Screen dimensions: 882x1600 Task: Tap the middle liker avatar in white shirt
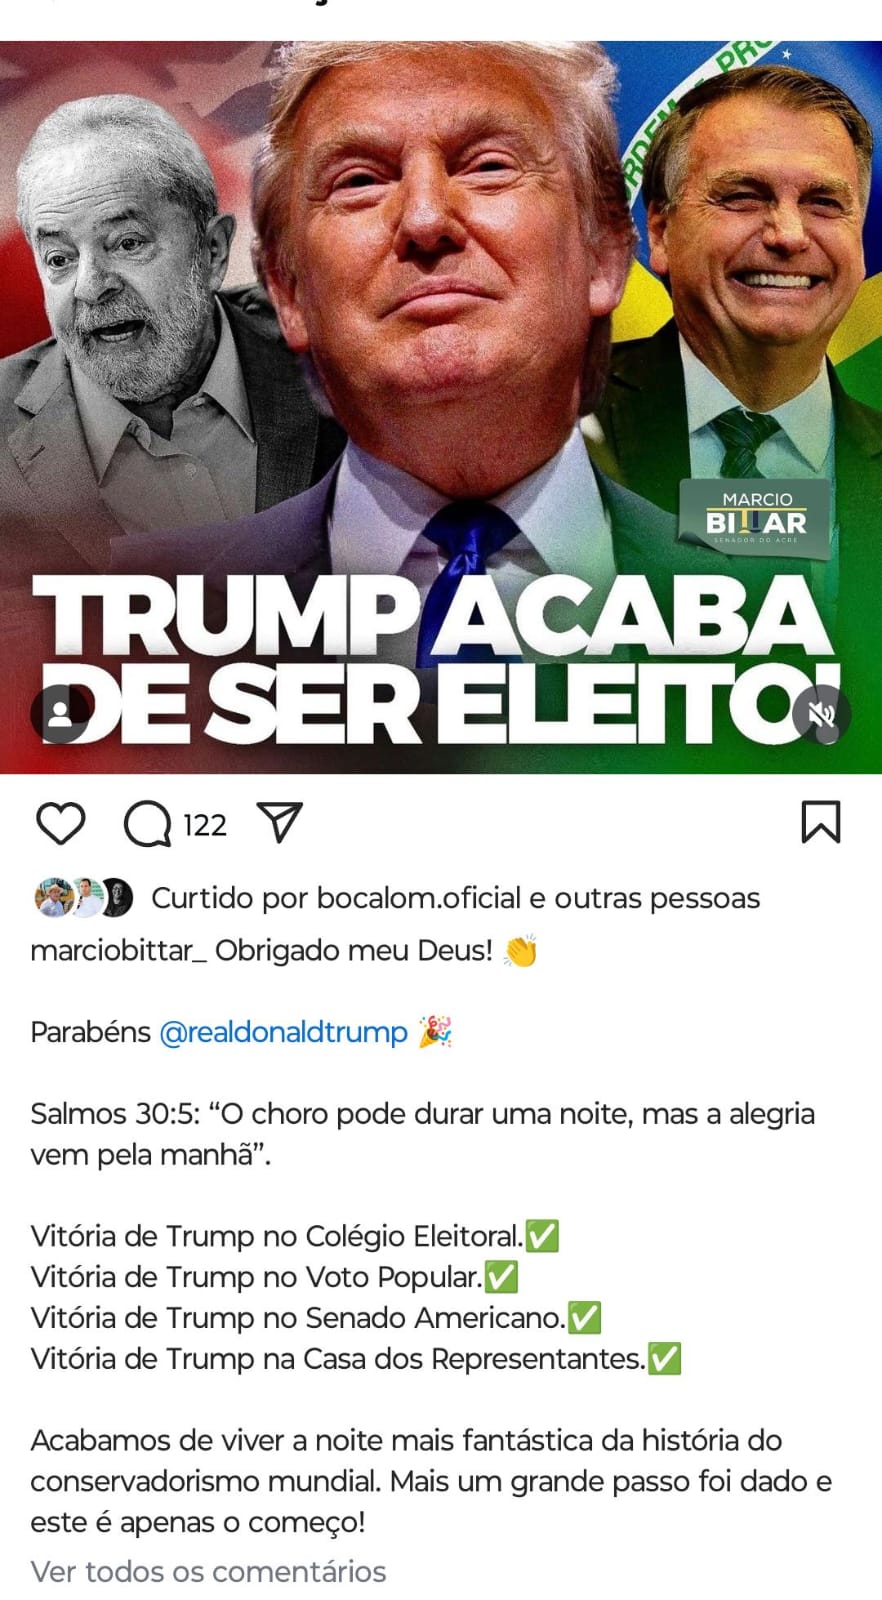pos(85,898)
